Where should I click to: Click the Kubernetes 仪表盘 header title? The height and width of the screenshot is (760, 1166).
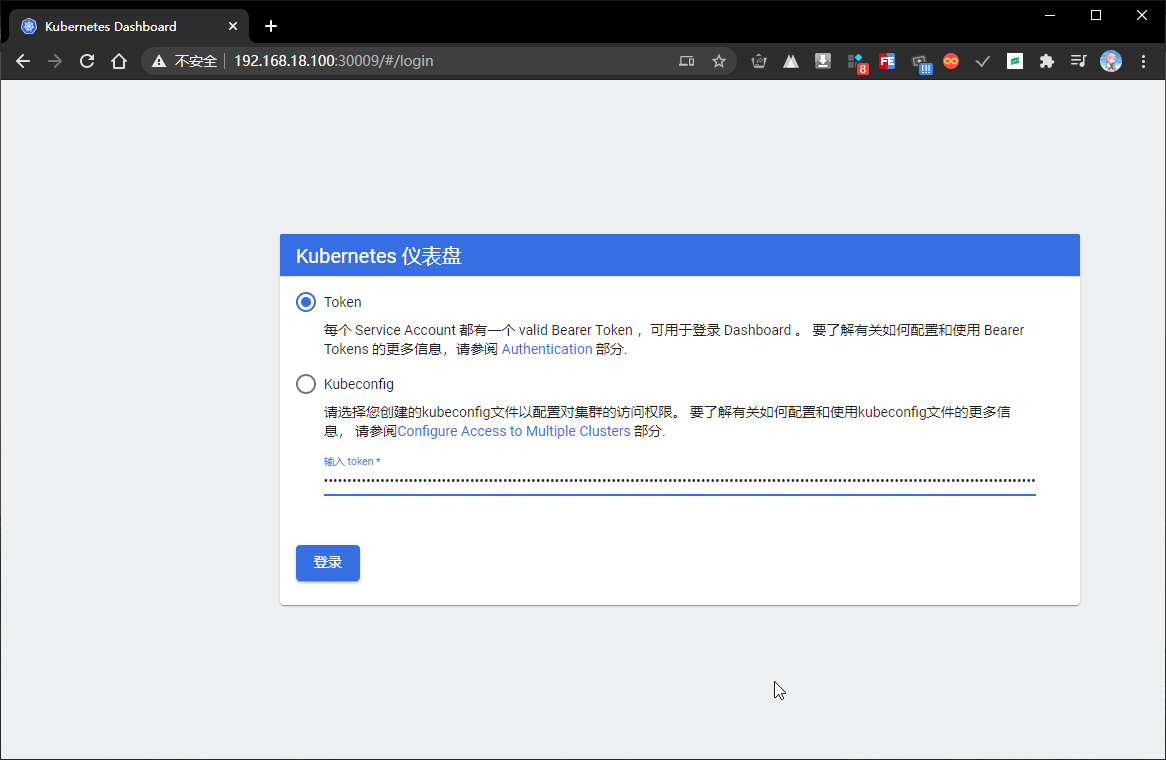point(379,256)
